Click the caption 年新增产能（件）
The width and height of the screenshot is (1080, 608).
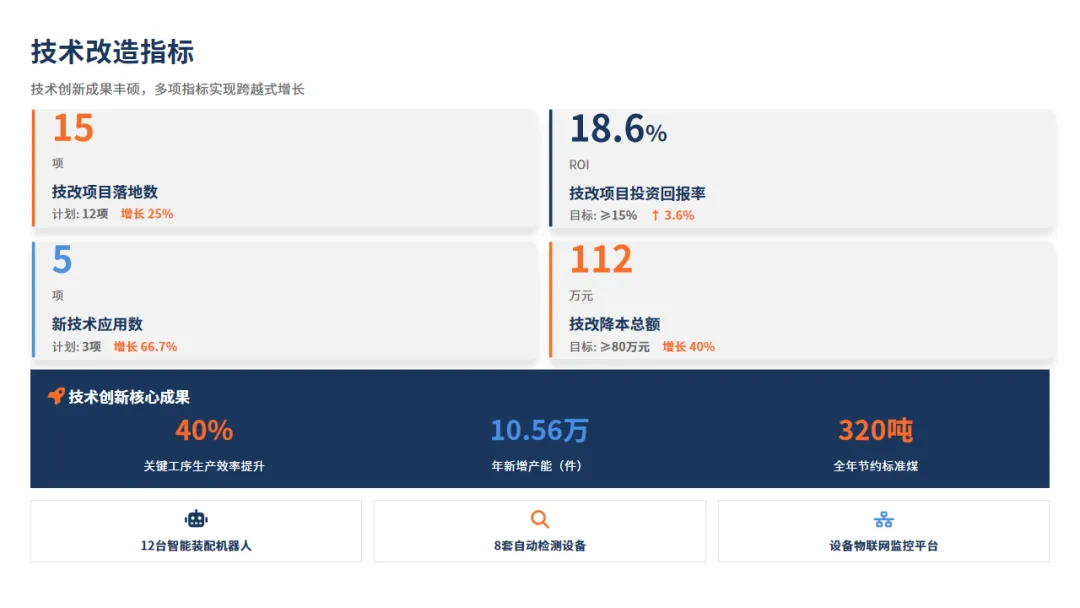tap(539, 466)
